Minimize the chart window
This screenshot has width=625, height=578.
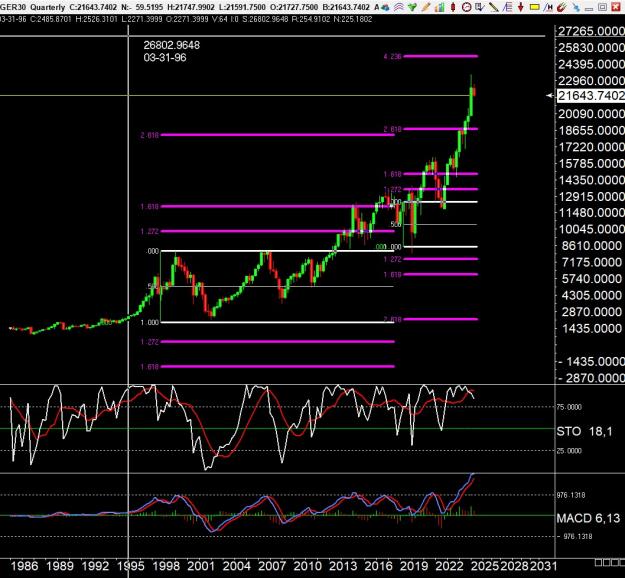point(589,8)
